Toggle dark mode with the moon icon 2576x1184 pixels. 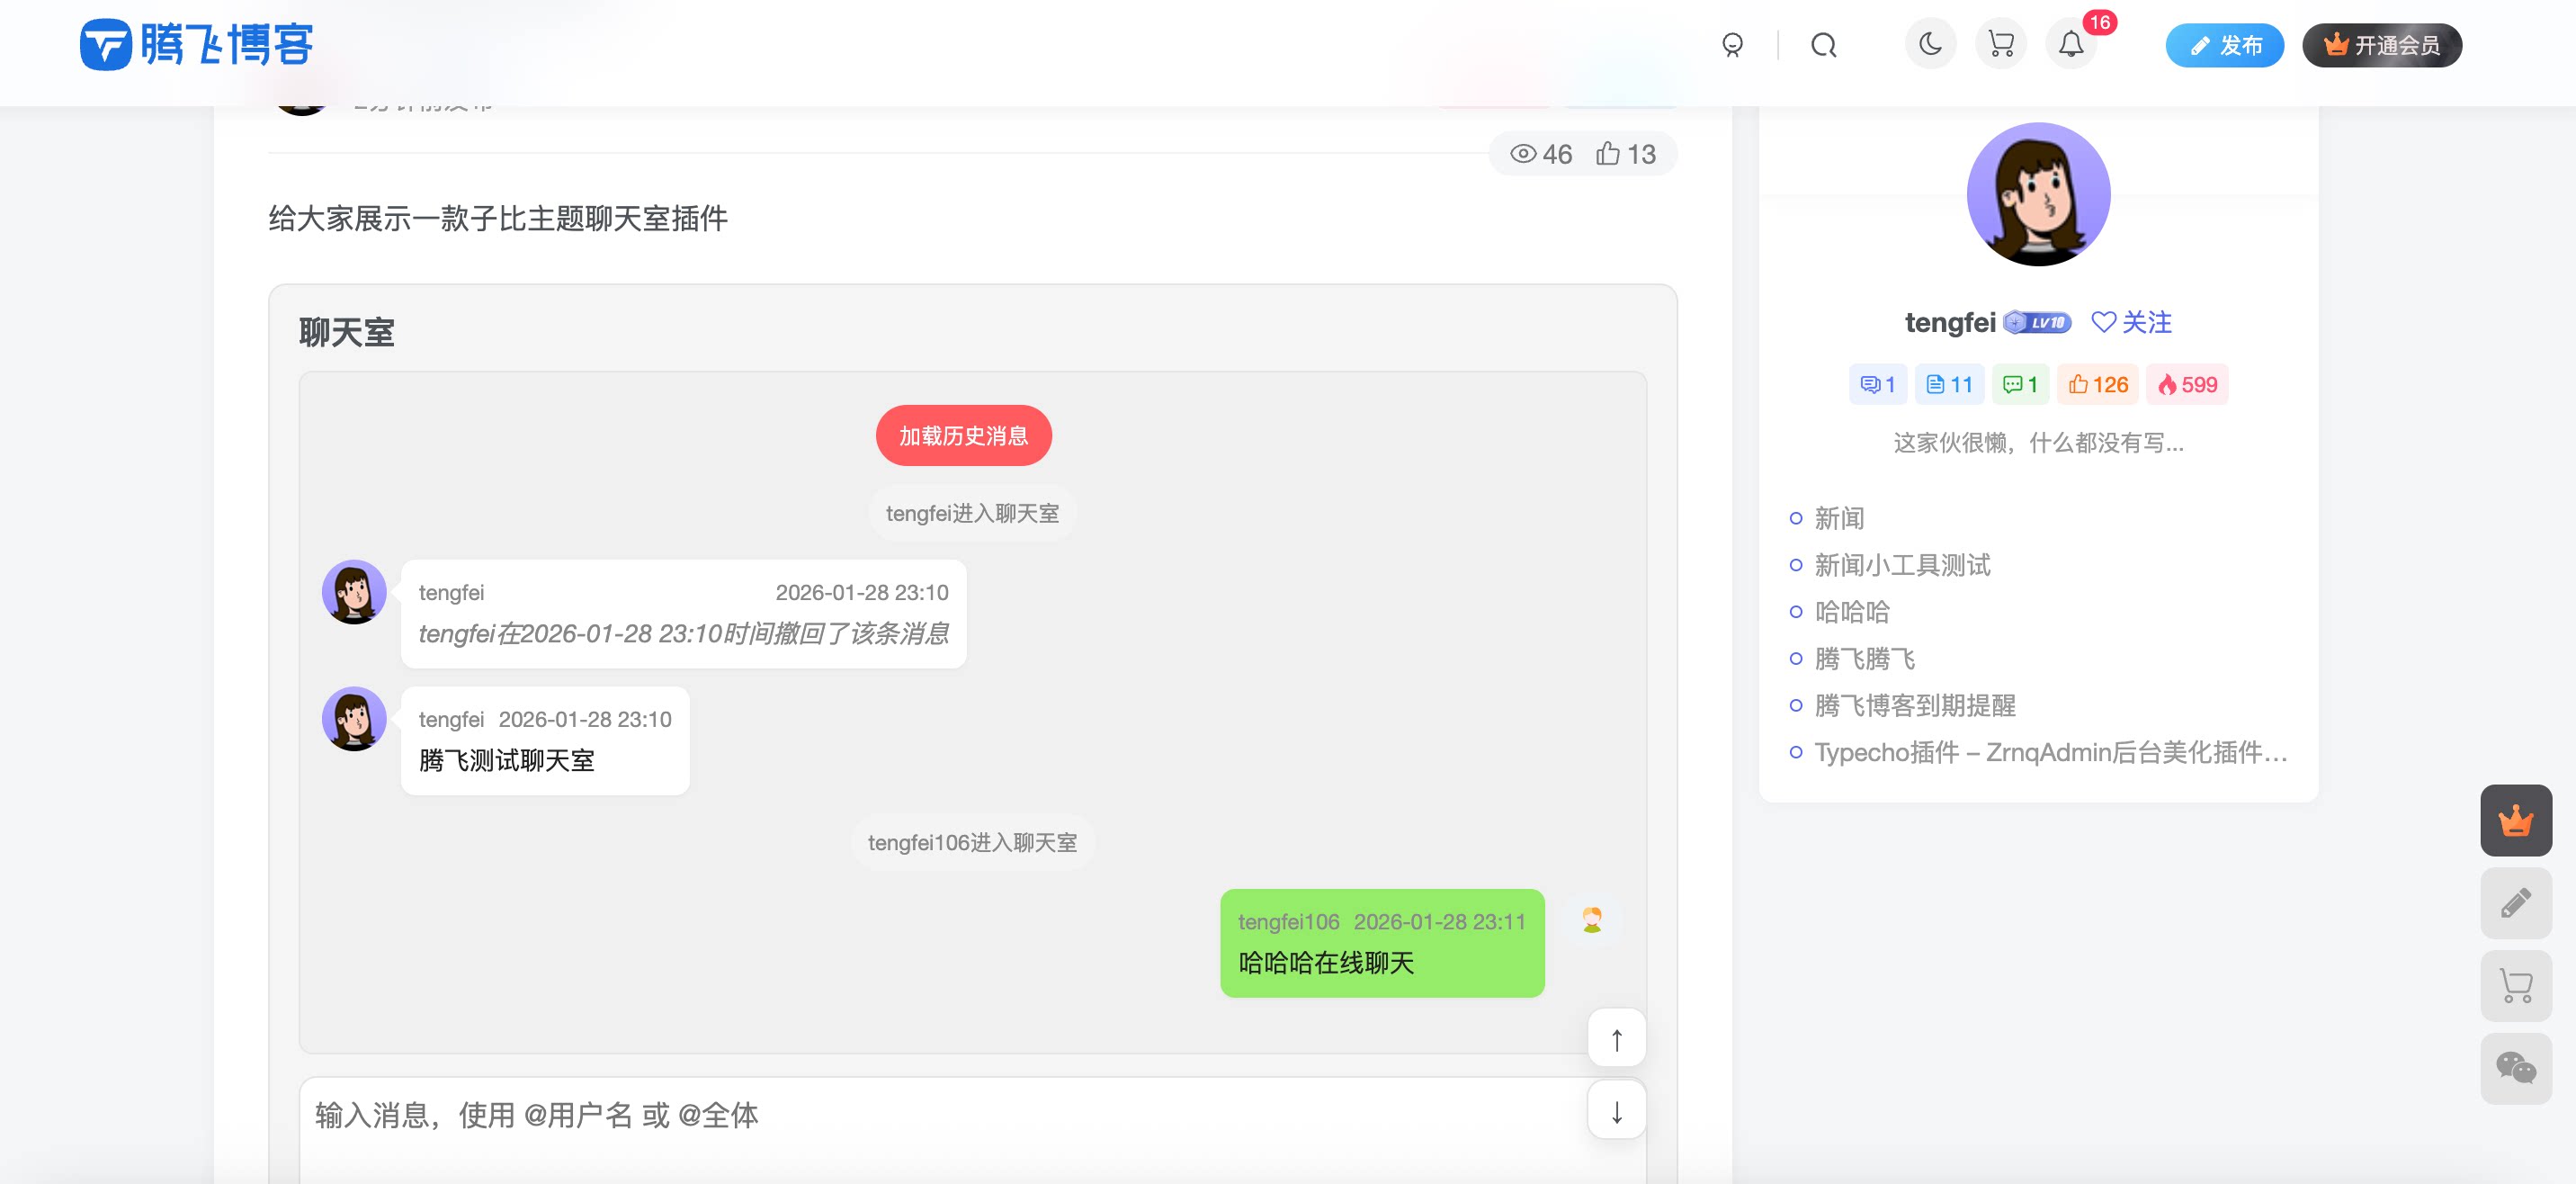[x=1931, y=44]
